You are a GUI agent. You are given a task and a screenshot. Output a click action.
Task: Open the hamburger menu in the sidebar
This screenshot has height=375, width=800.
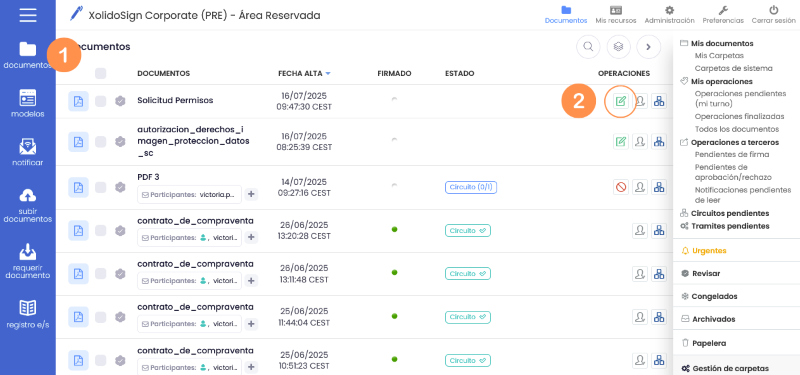28,15
